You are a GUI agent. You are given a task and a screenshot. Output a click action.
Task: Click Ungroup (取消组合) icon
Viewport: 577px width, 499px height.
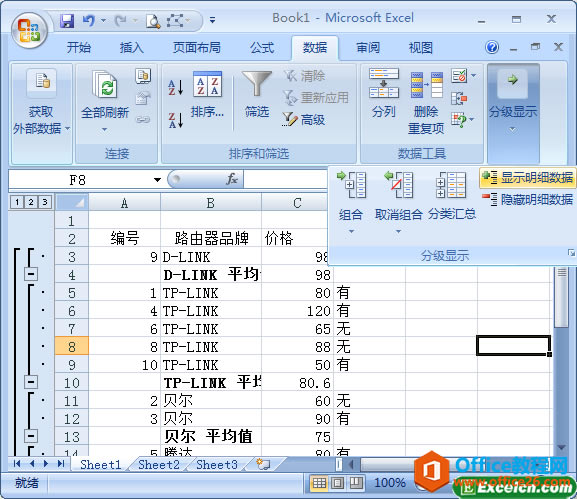[x=398, y=185]
